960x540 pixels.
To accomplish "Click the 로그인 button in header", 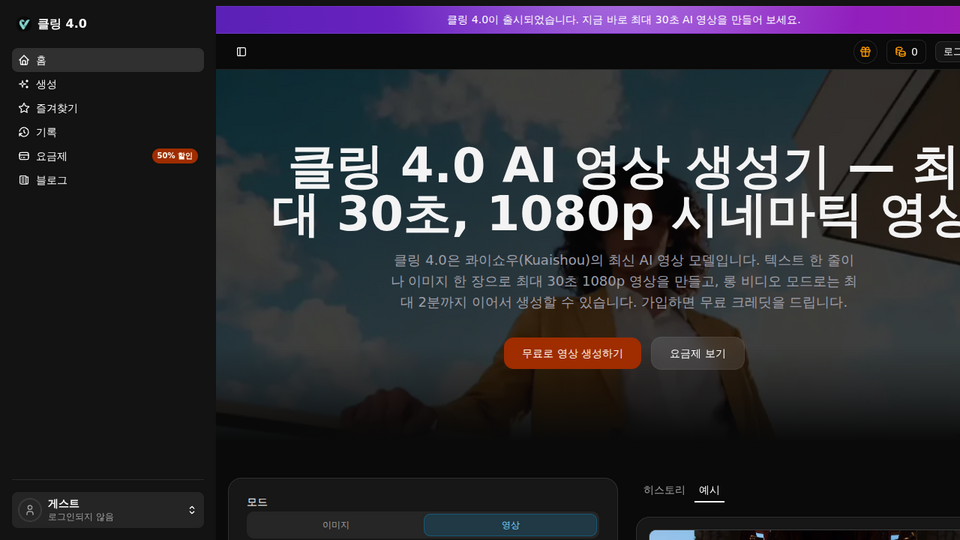I will point(948,52).
